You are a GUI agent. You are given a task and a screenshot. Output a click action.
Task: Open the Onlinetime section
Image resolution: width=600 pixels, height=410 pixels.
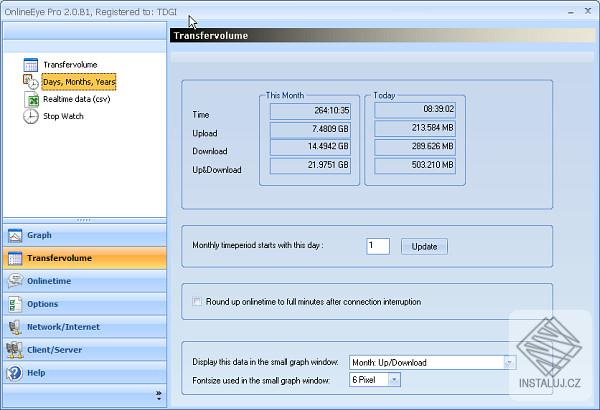click(85, 281)
